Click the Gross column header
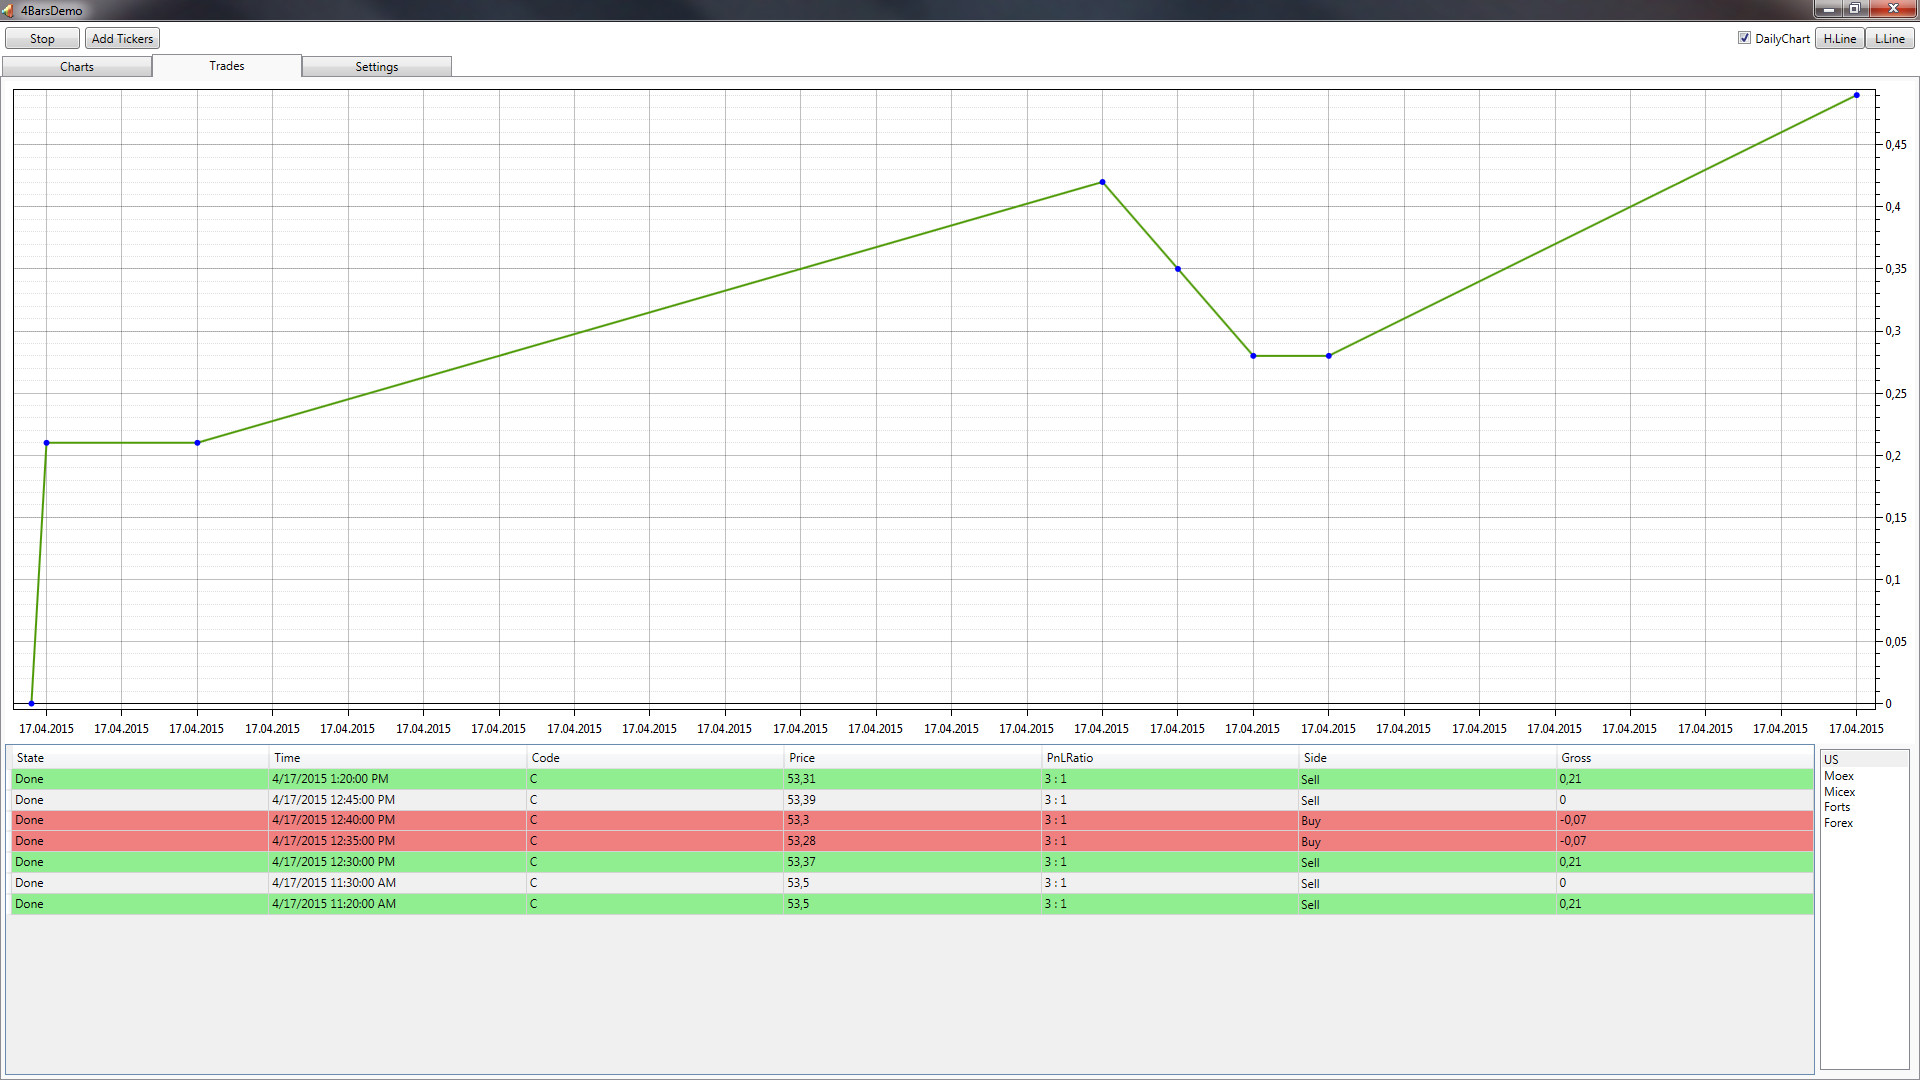This screenshot has height=1080, width=1920. click(x=1575, y=758)
